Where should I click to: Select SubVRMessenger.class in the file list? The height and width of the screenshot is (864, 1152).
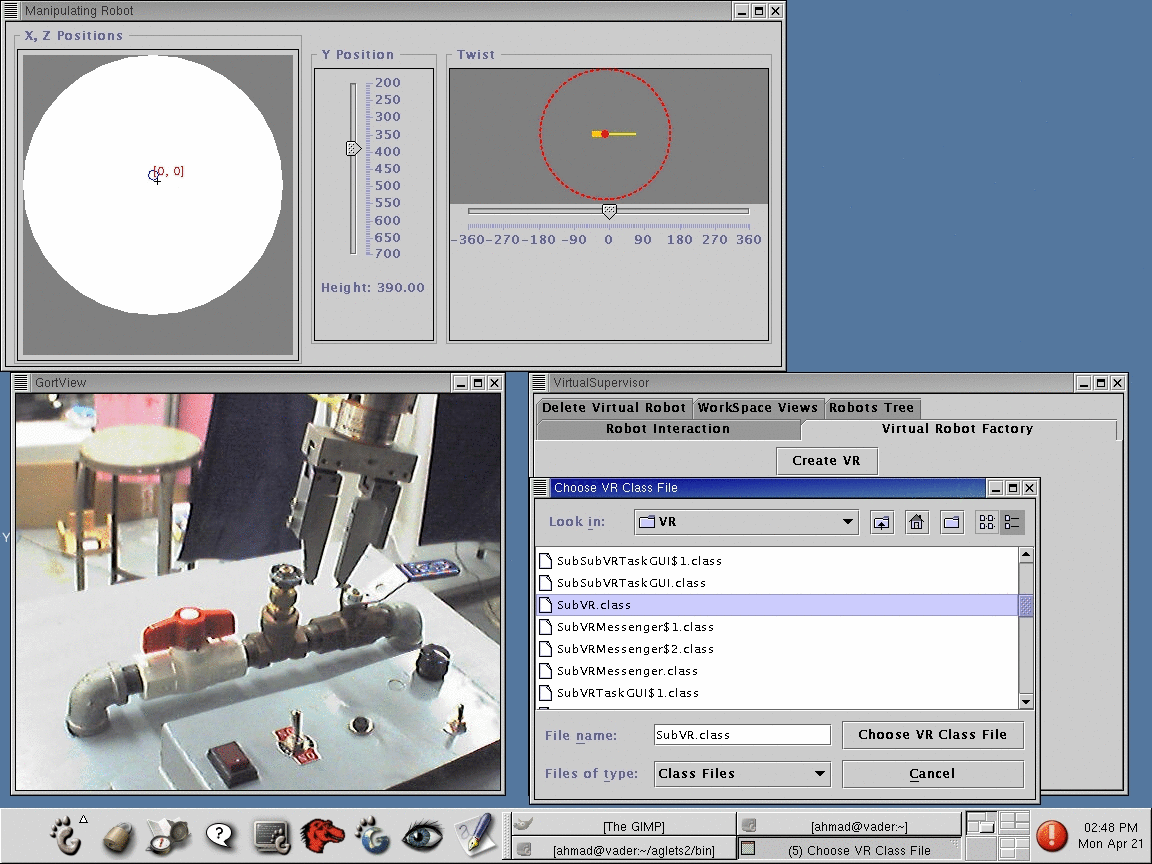point(627,671)
